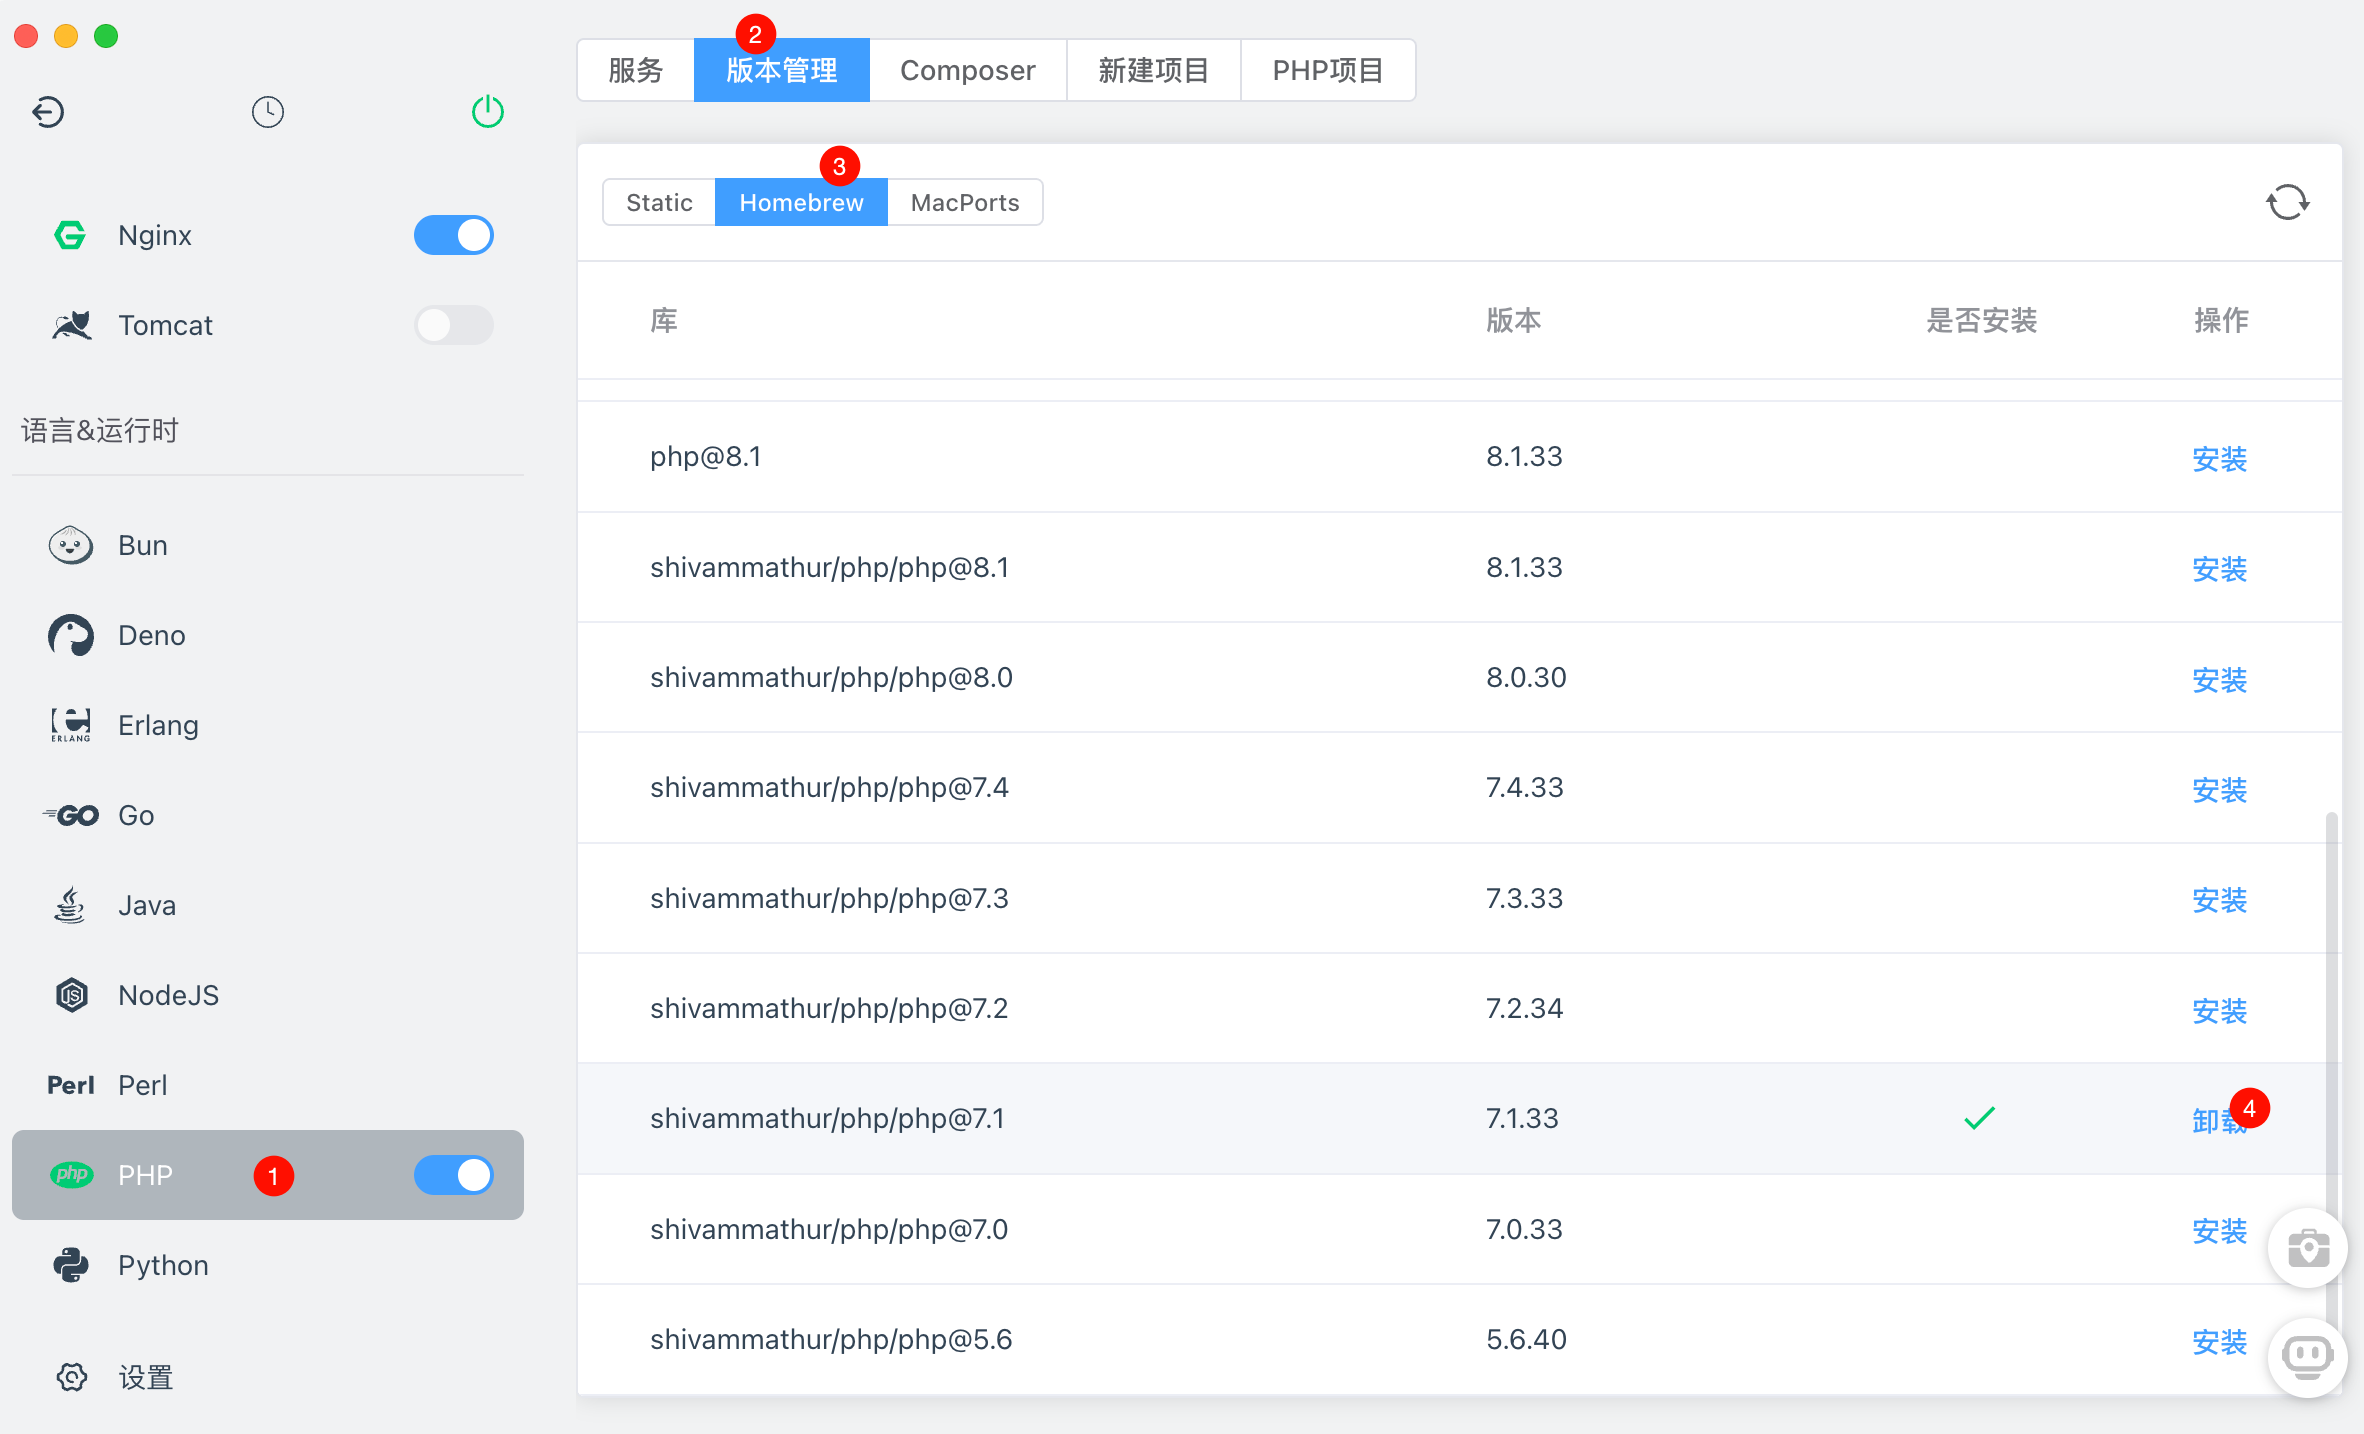Install shivammathur/php/php@8.1
Image resolution: width=2364 pixels, height=1434 pixels.
[2220, 568]
